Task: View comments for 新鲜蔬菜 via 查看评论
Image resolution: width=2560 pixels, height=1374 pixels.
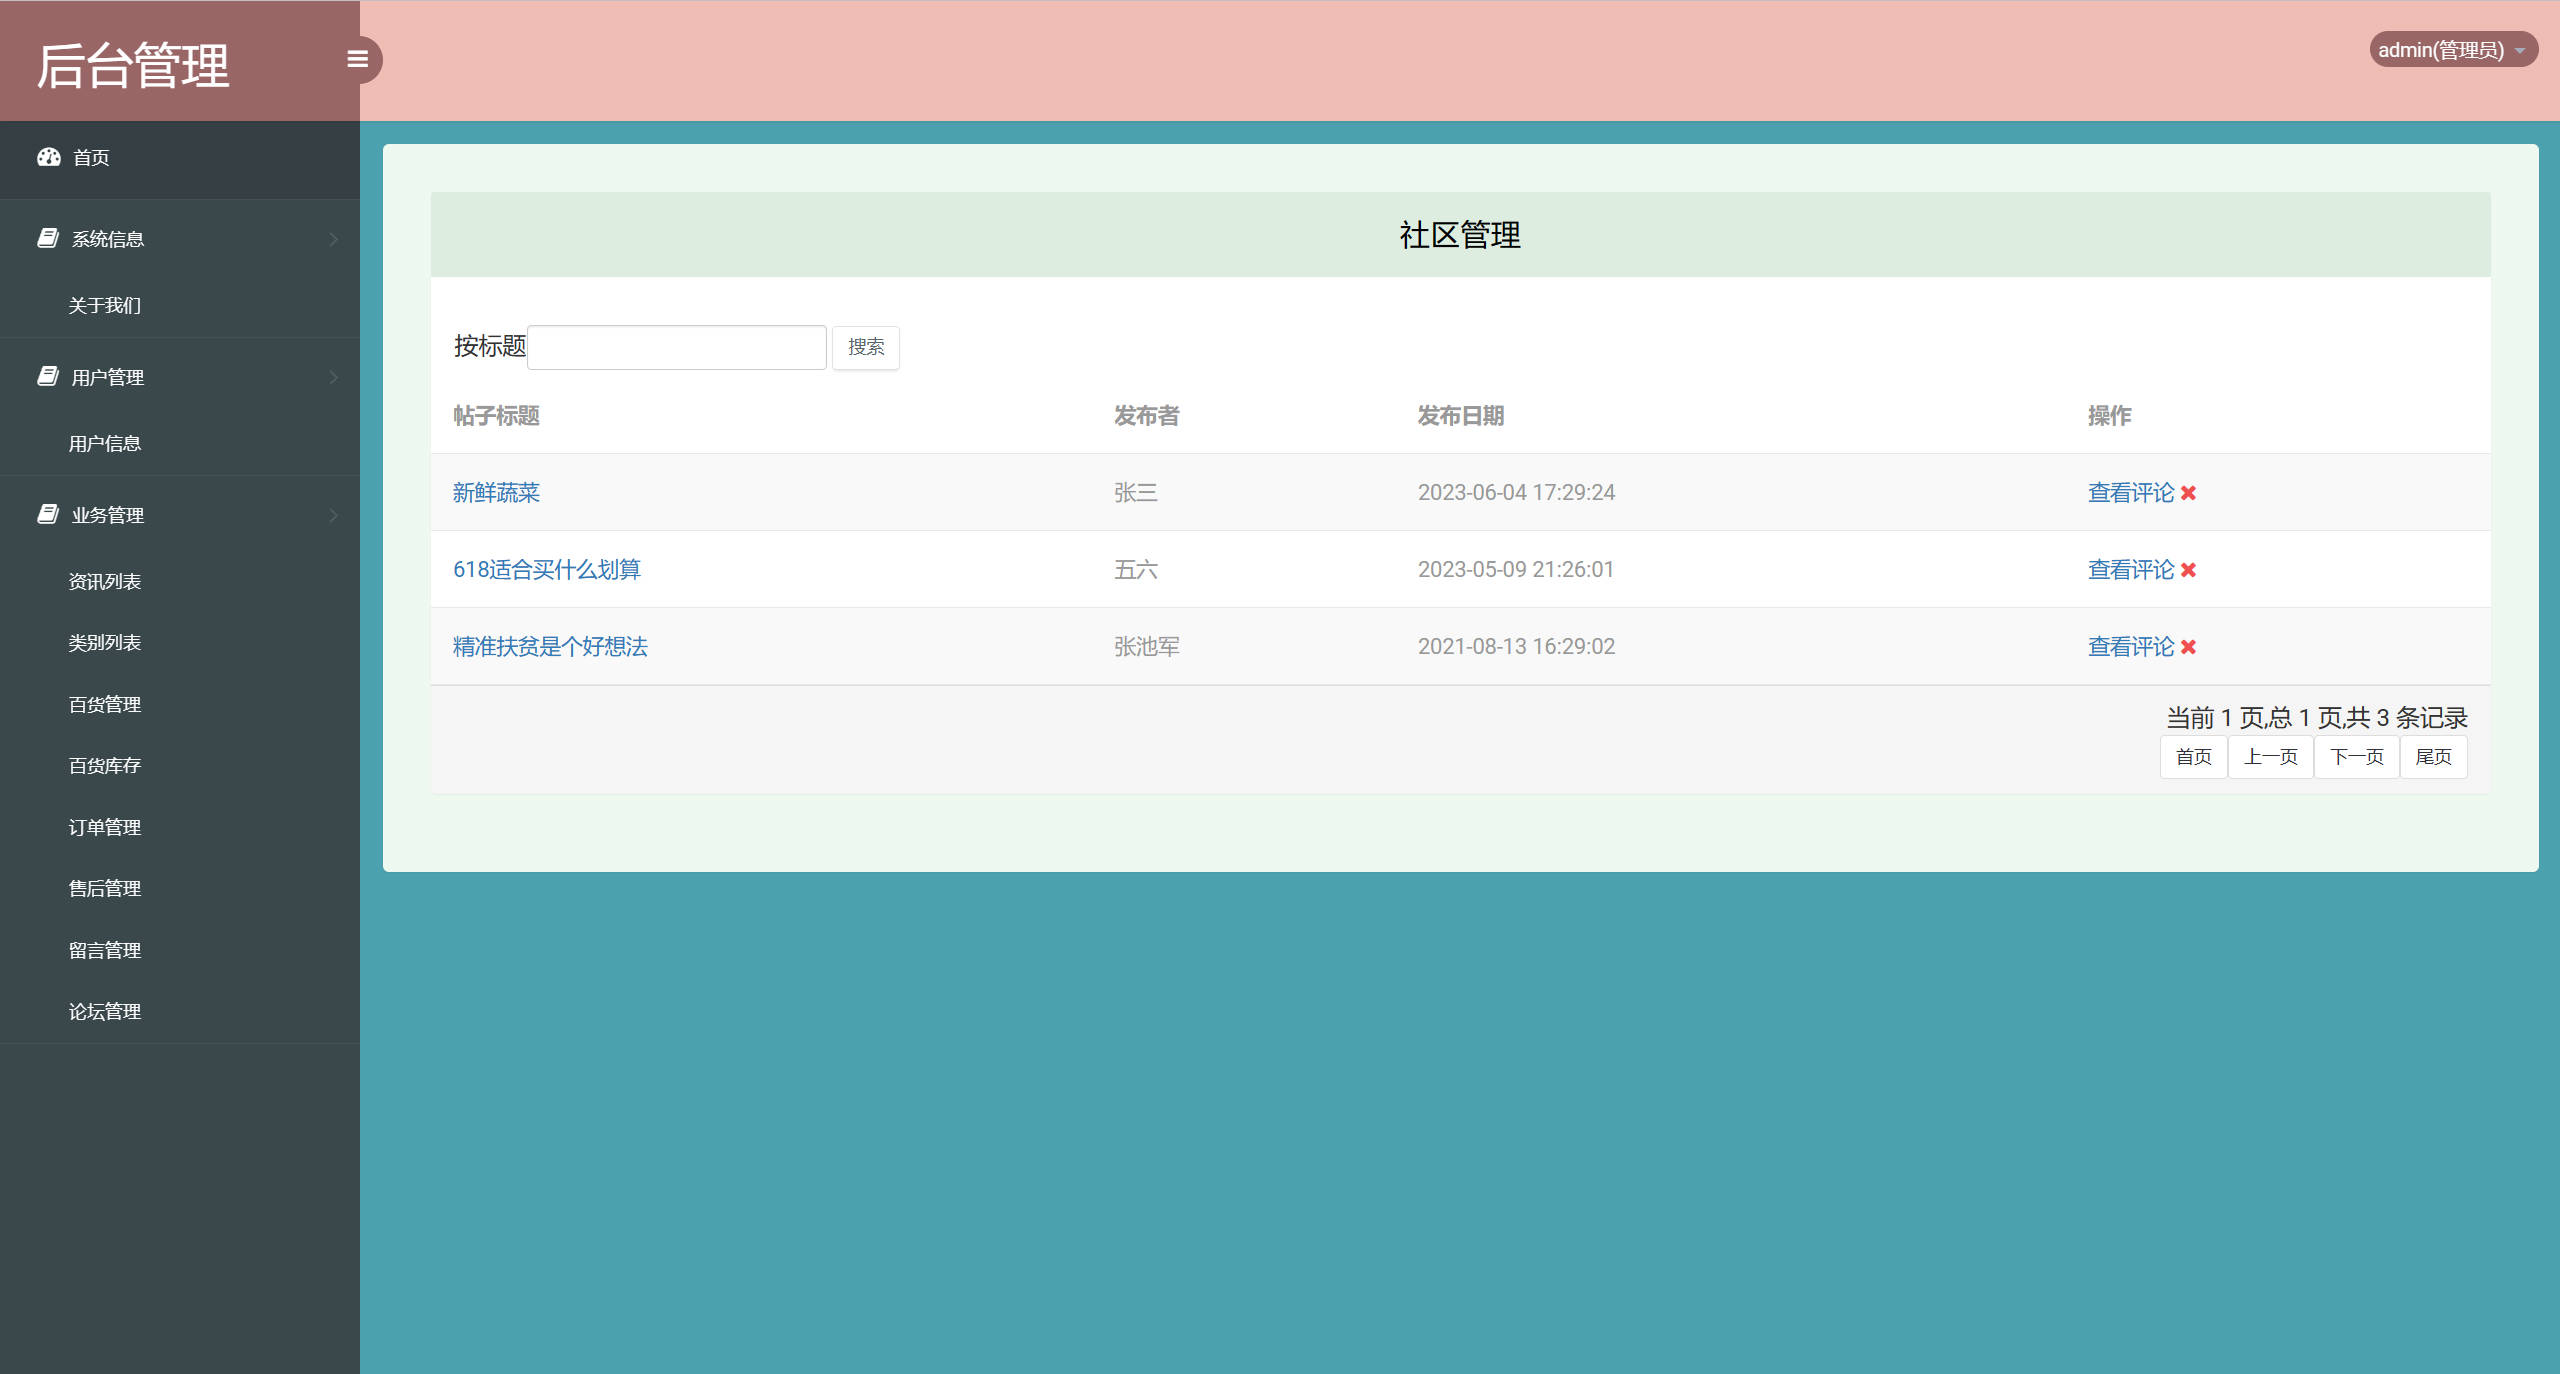Action: pos(2130,493)
